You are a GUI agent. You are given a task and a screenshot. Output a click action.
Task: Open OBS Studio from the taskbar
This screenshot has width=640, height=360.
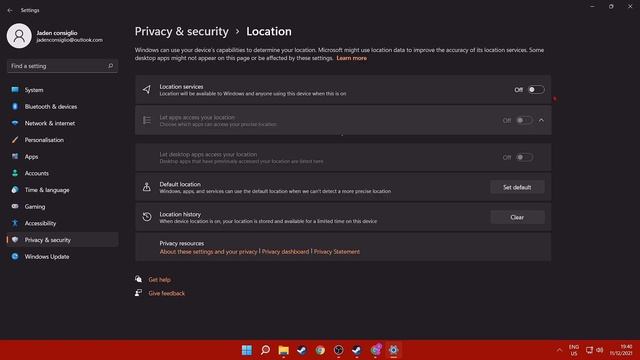pos(338,350)
